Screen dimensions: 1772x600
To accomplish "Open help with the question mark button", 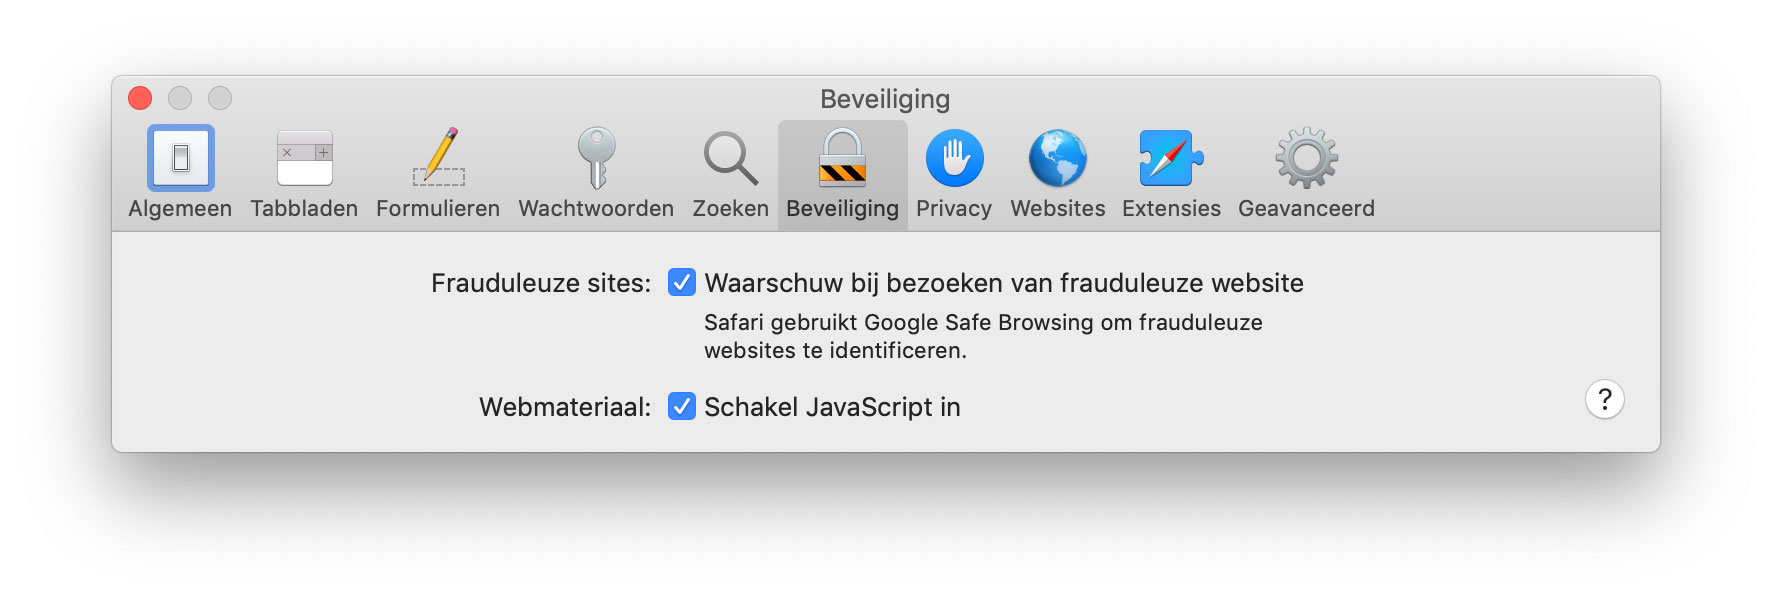I will click(1605, 400).
